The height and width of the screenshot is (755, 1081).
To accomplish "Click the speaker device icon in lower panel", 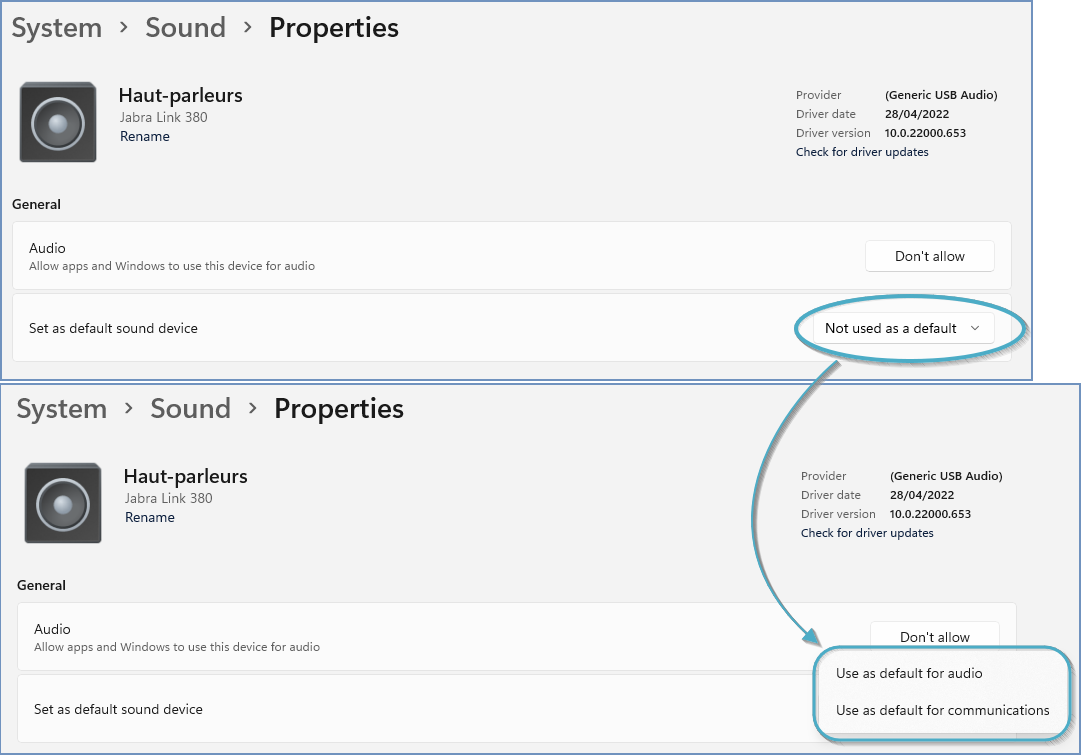I will [x=63, y=503].
